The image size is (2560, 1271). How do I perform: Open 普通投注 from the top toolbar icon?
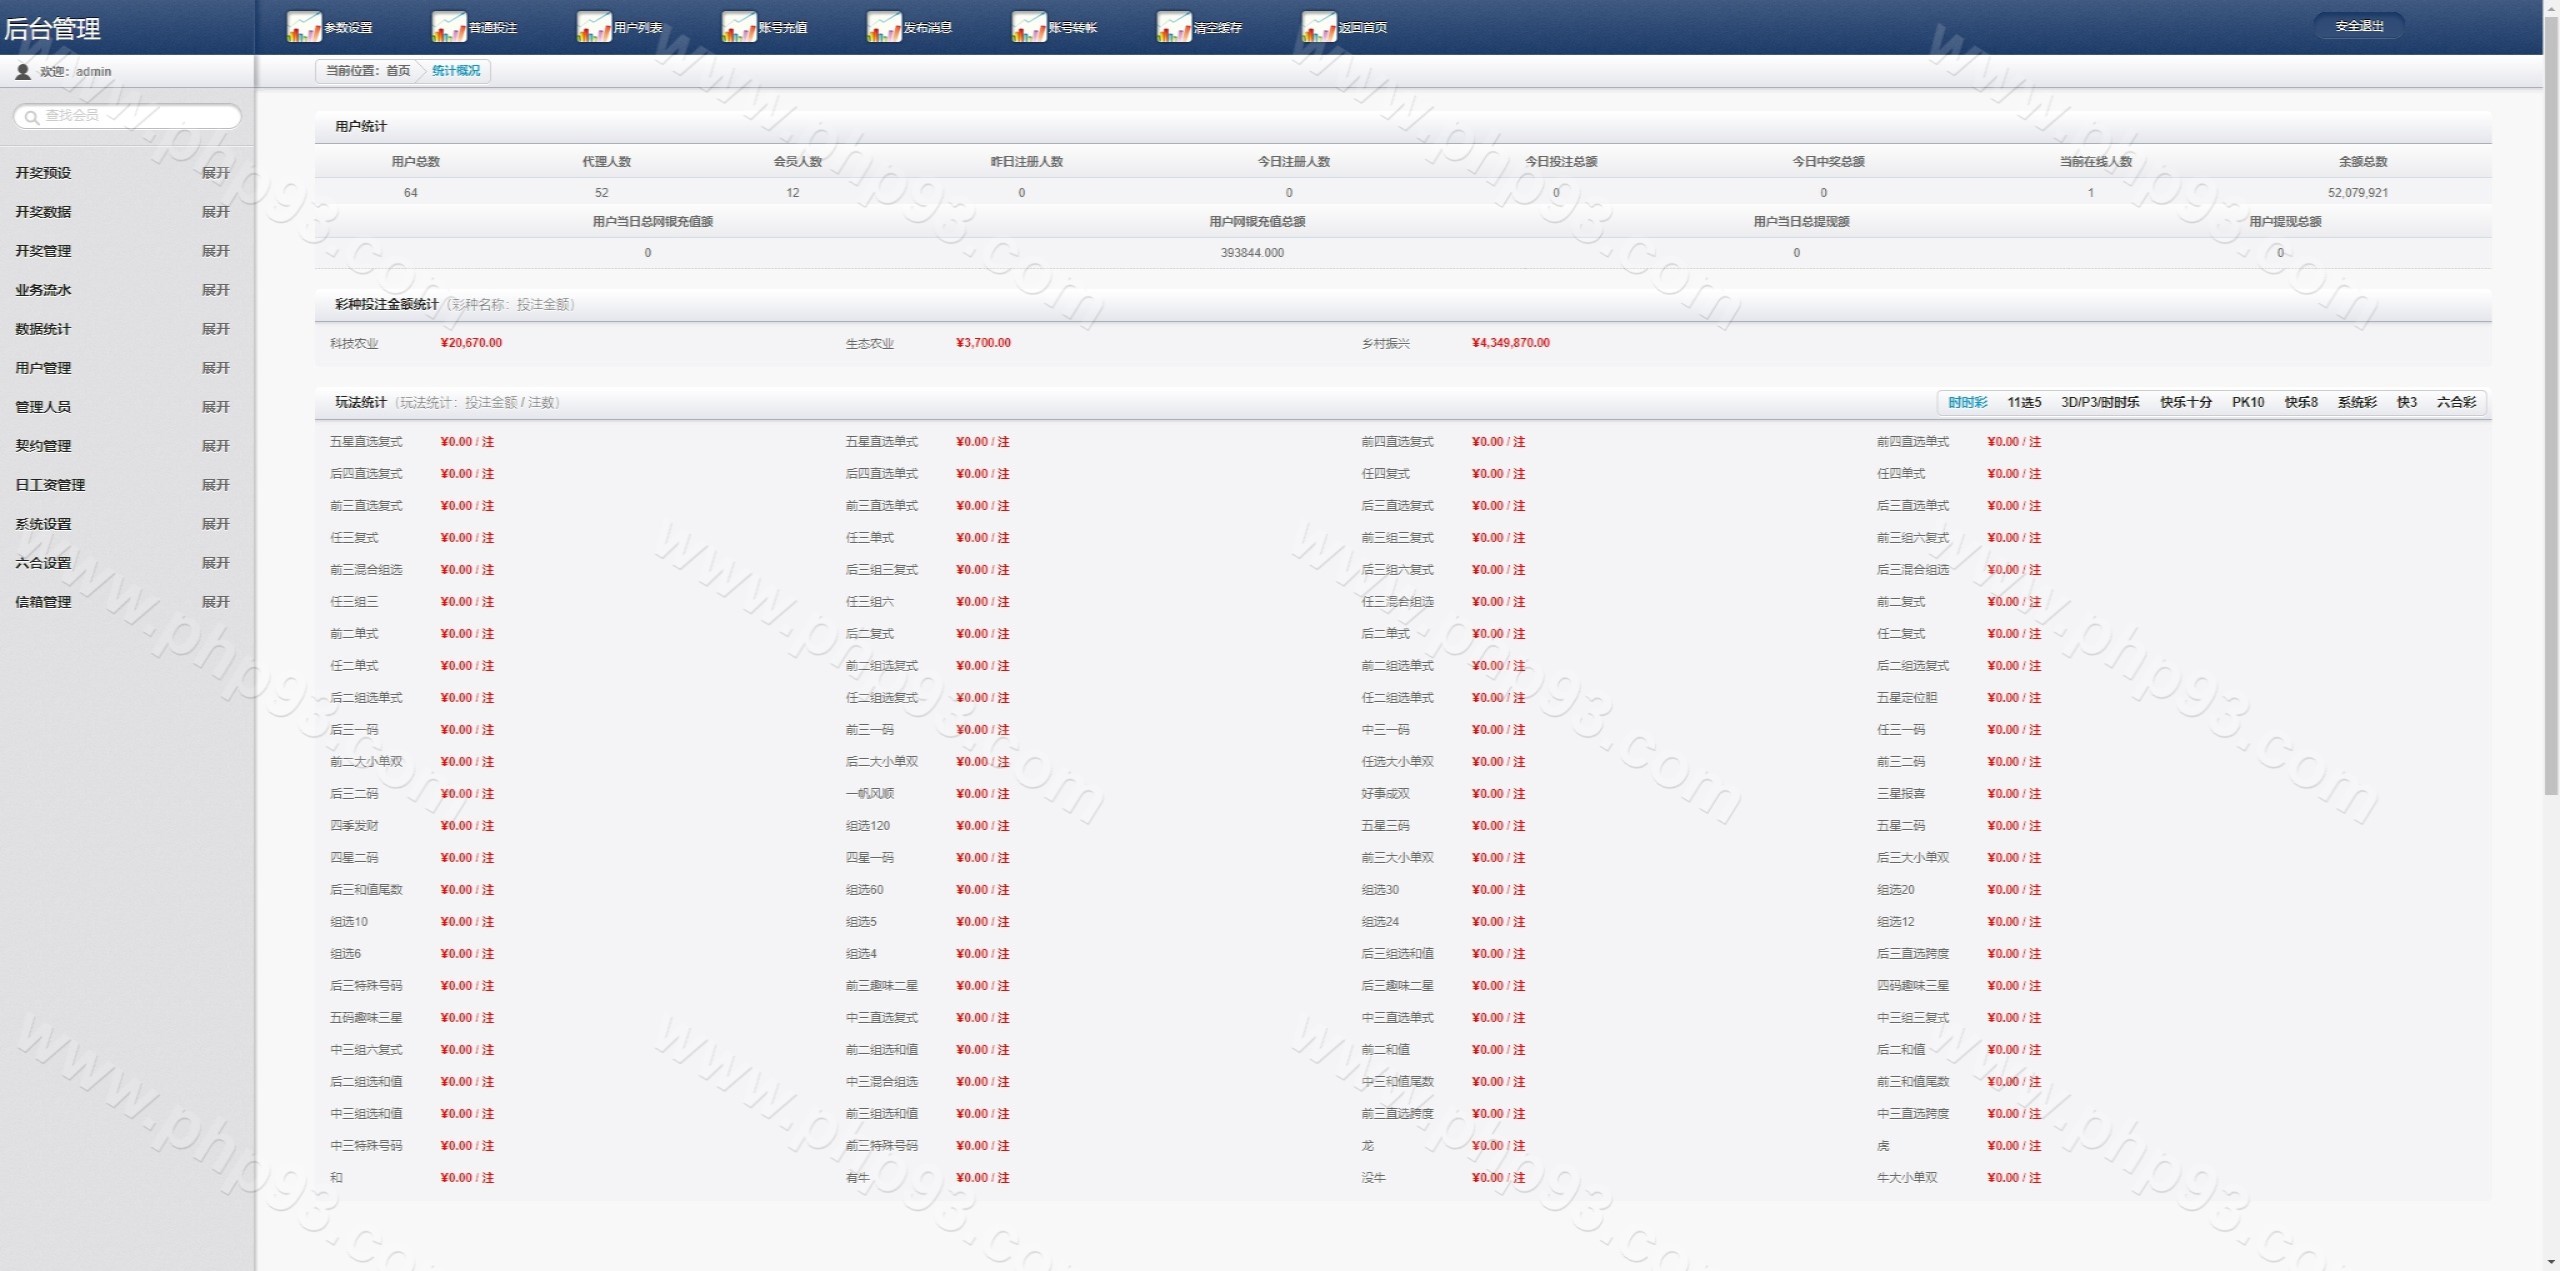449,27
